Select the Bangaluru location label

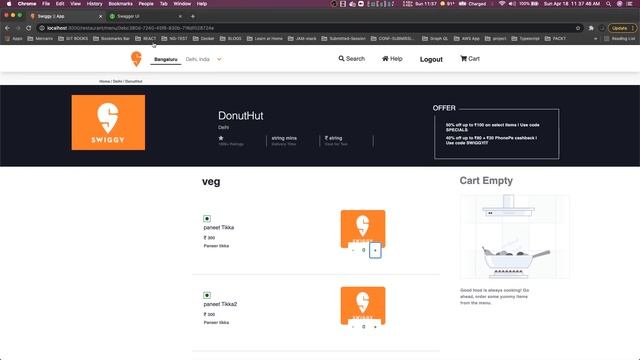[166, 60]
